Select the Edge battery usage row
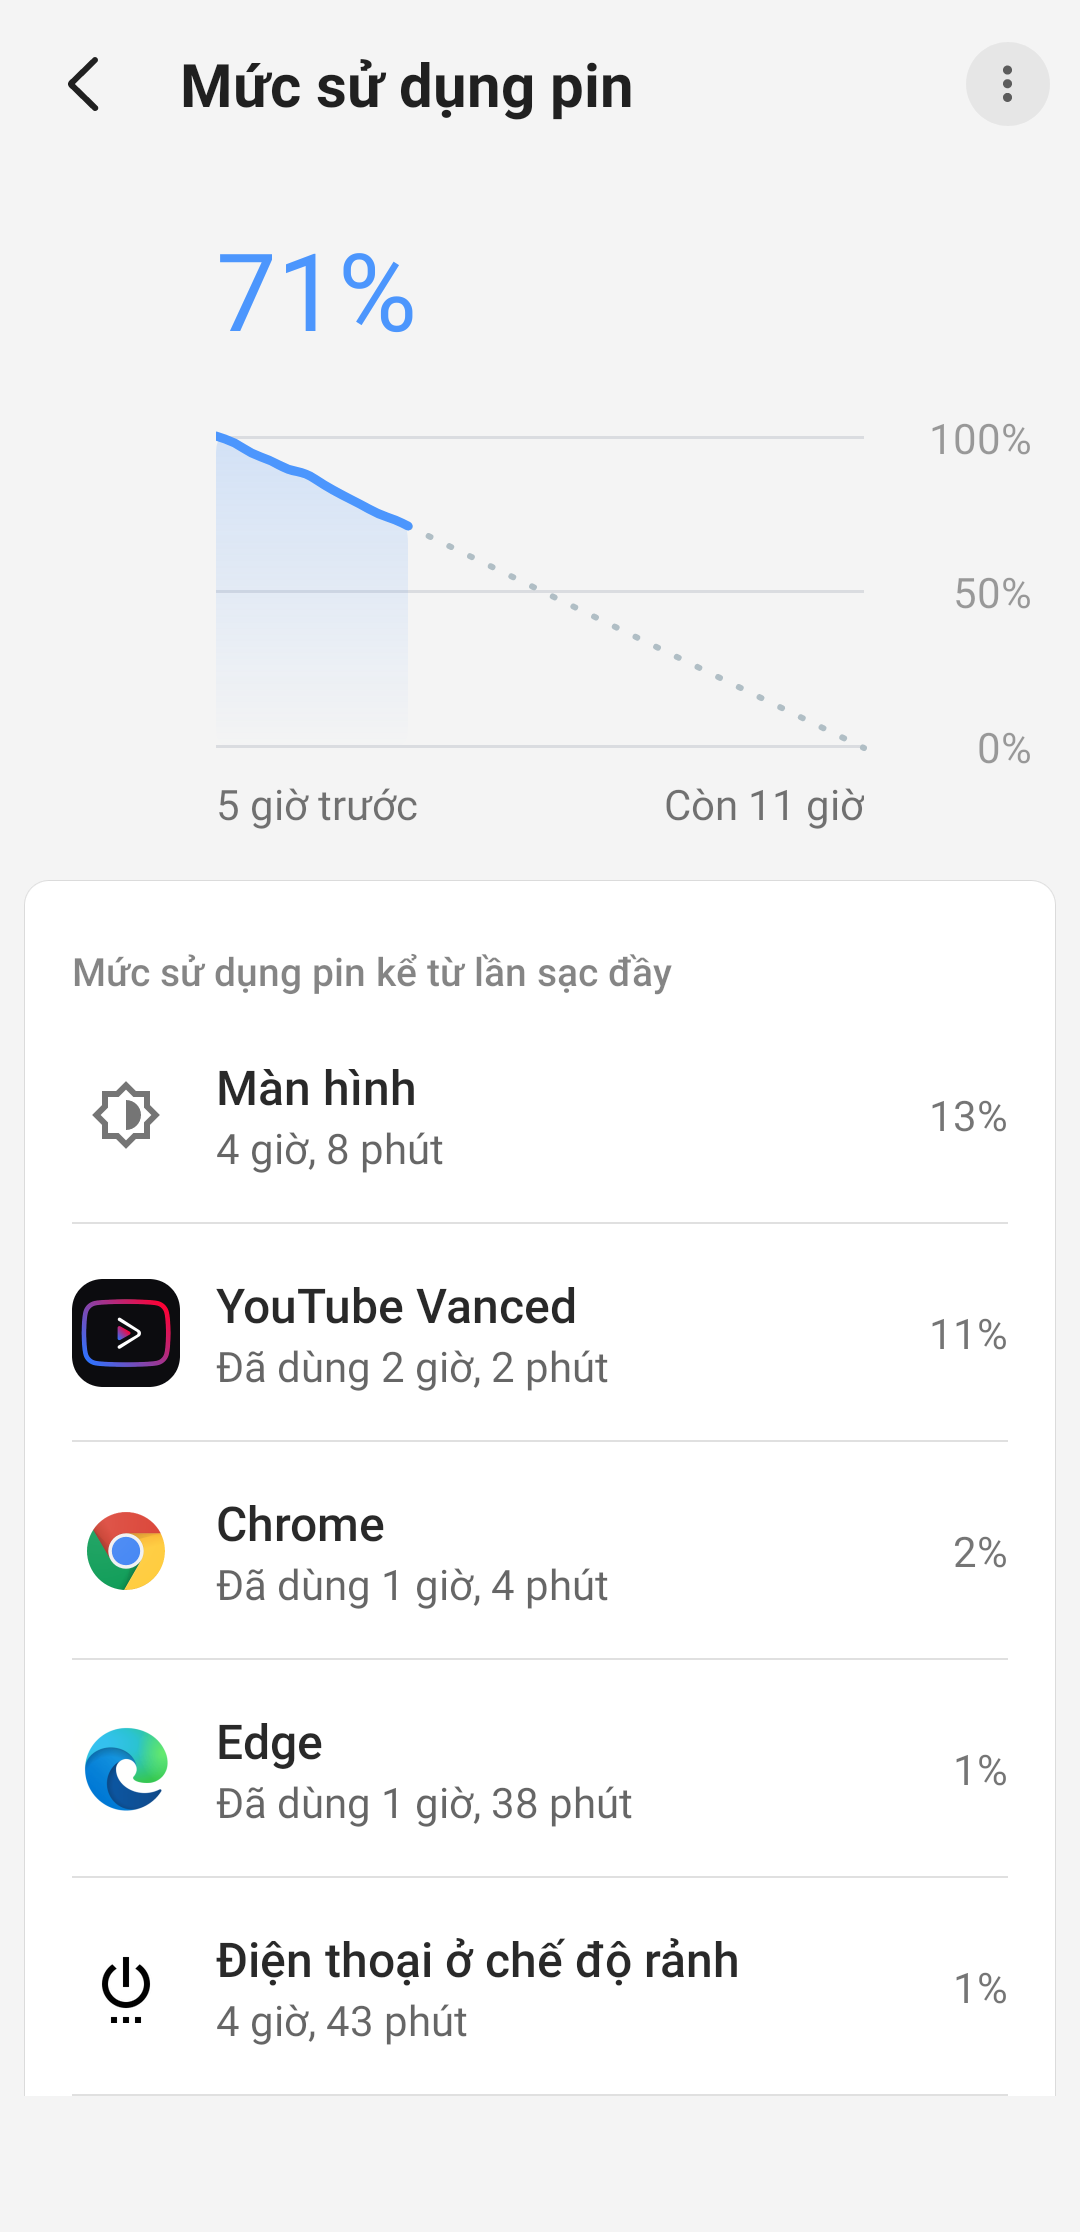The width and height of the screenshot is (1080, 2232). coord(540,1771)
